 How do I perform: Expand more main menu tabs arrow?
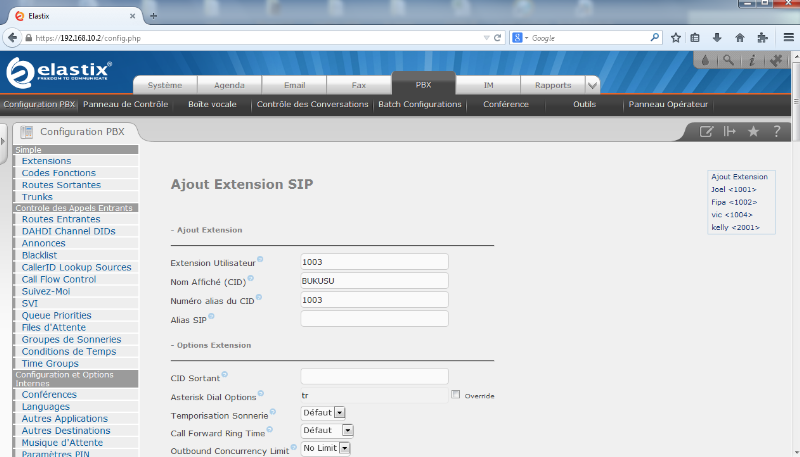[x=592, y=85]
